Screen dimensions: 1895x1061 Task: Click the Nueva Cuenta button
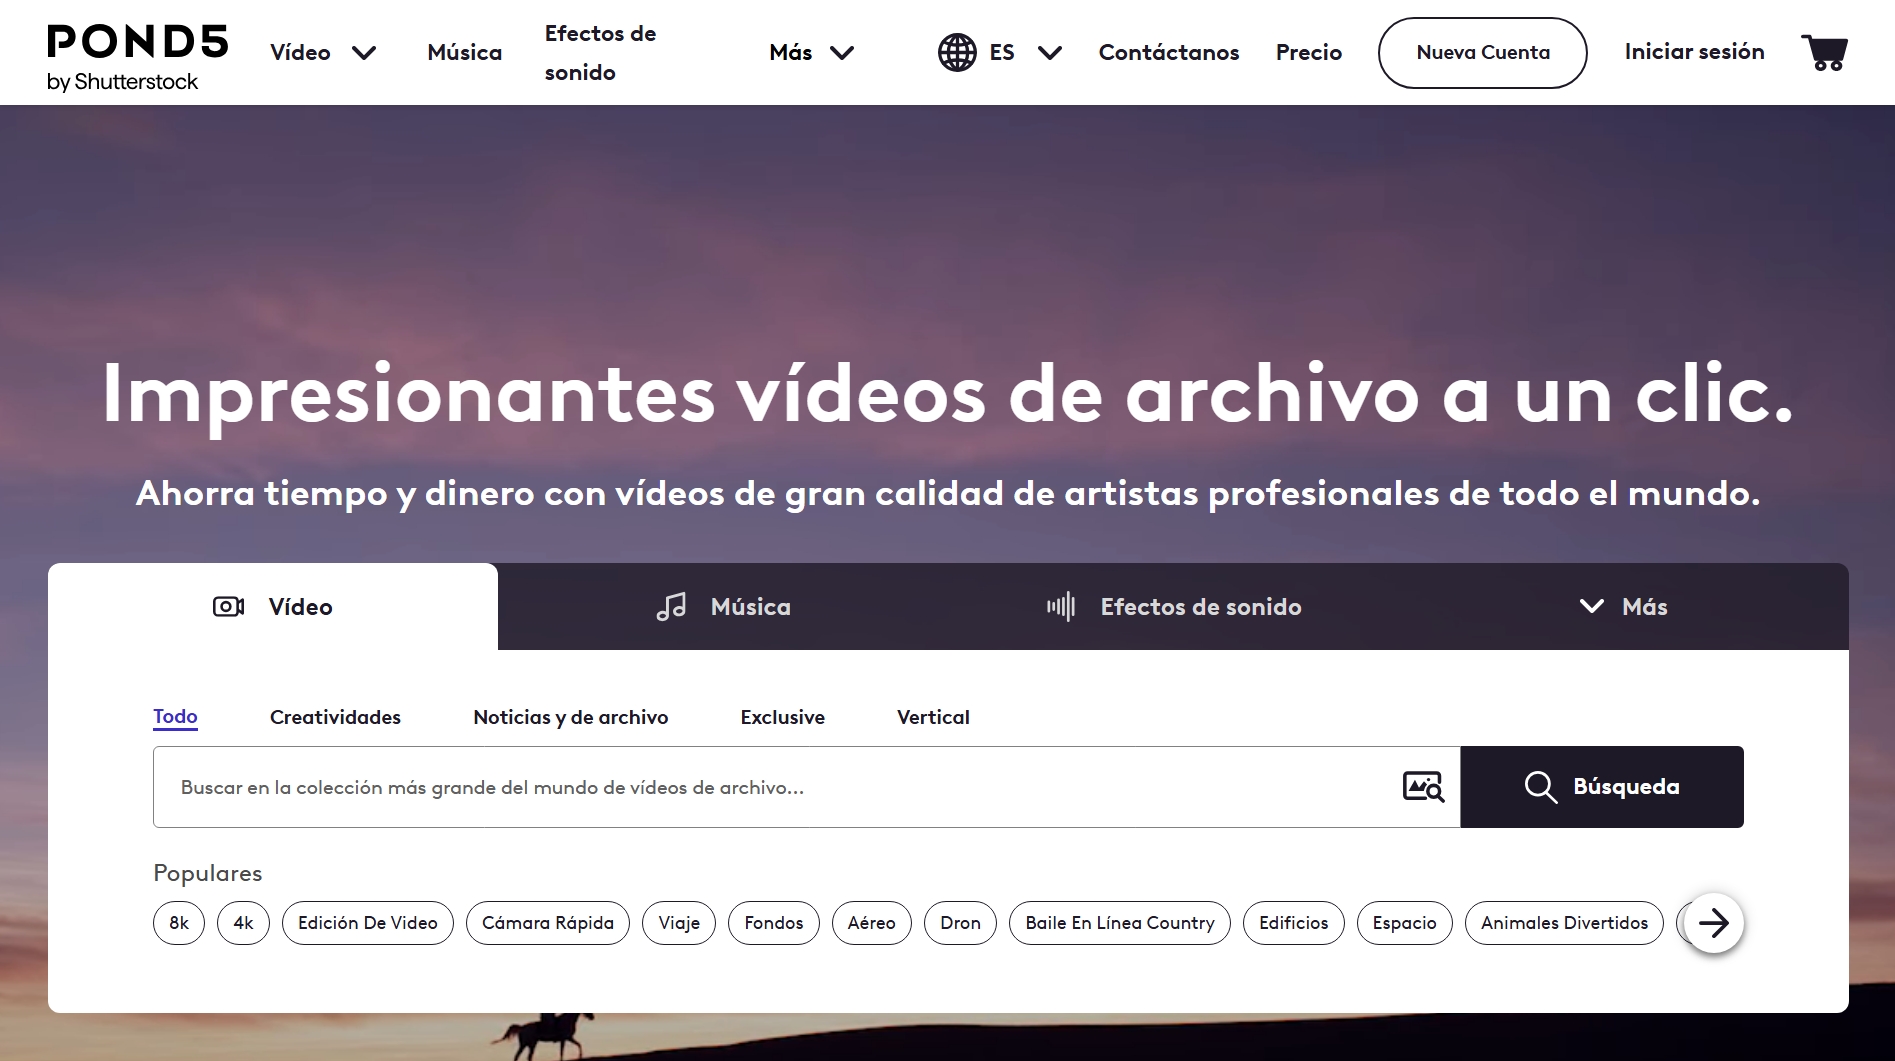pos(1482,53)
